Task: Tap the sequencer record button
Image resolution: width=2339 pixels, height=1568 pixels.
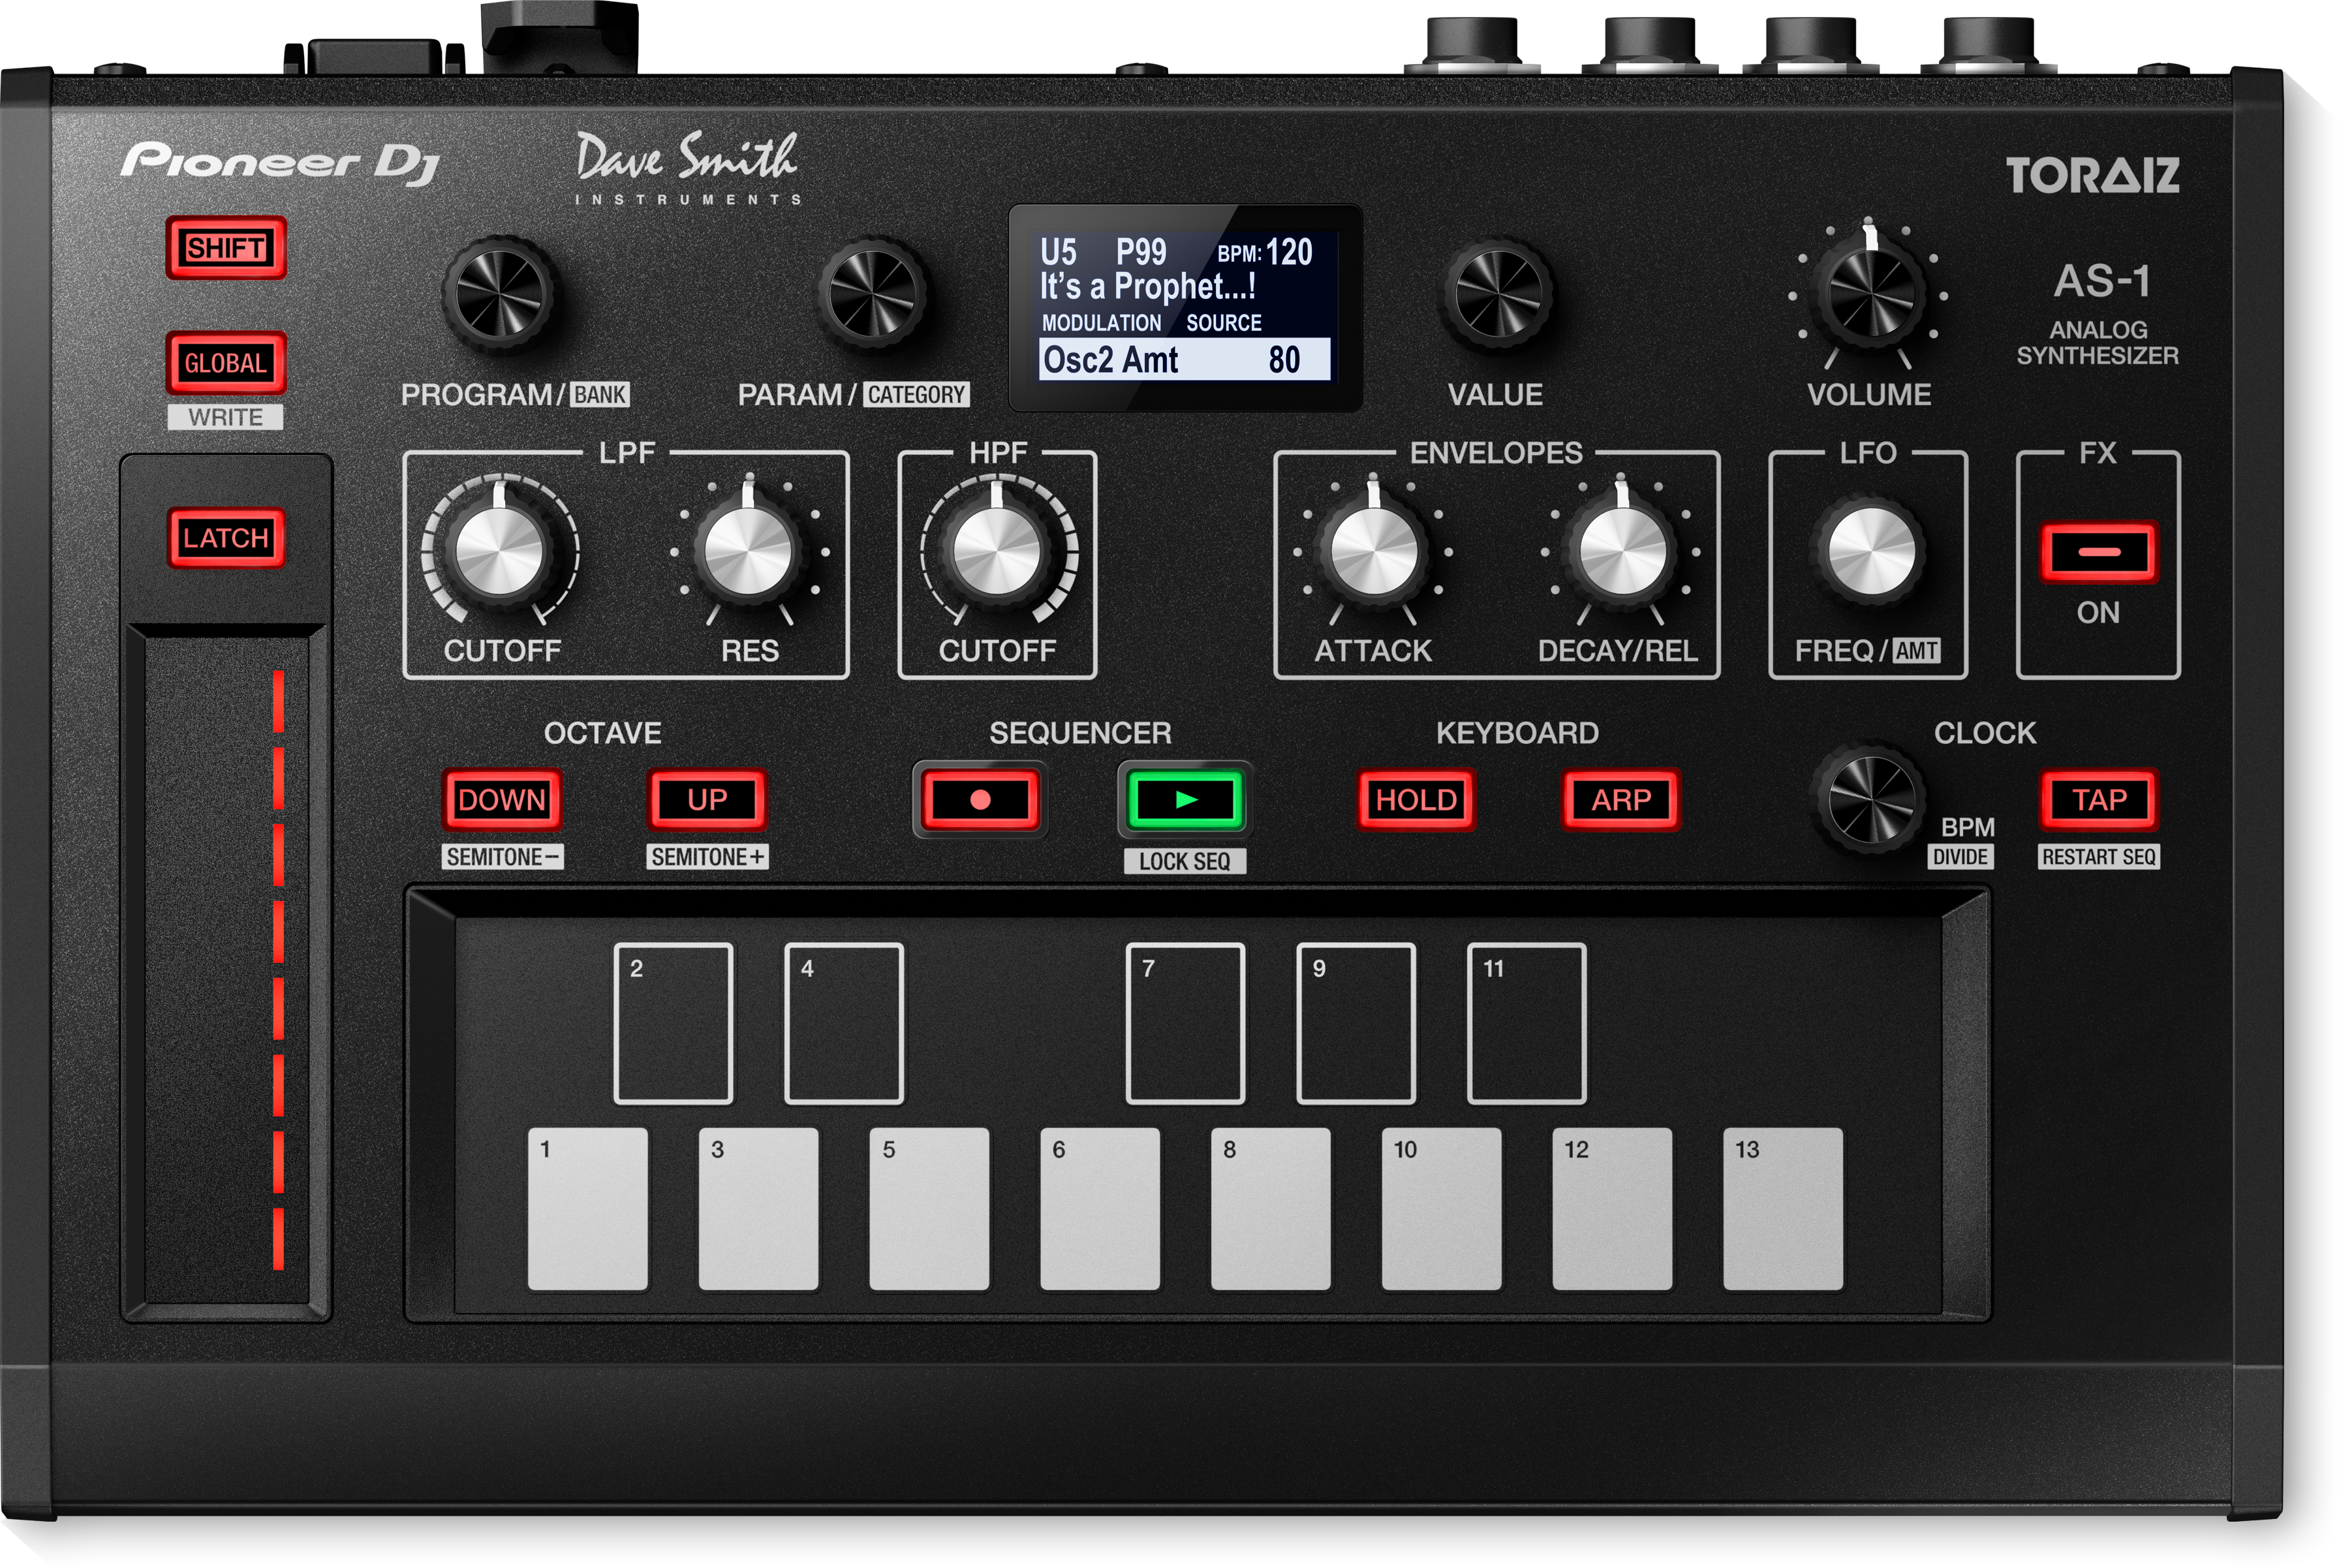Action: (x=981, y=800)
